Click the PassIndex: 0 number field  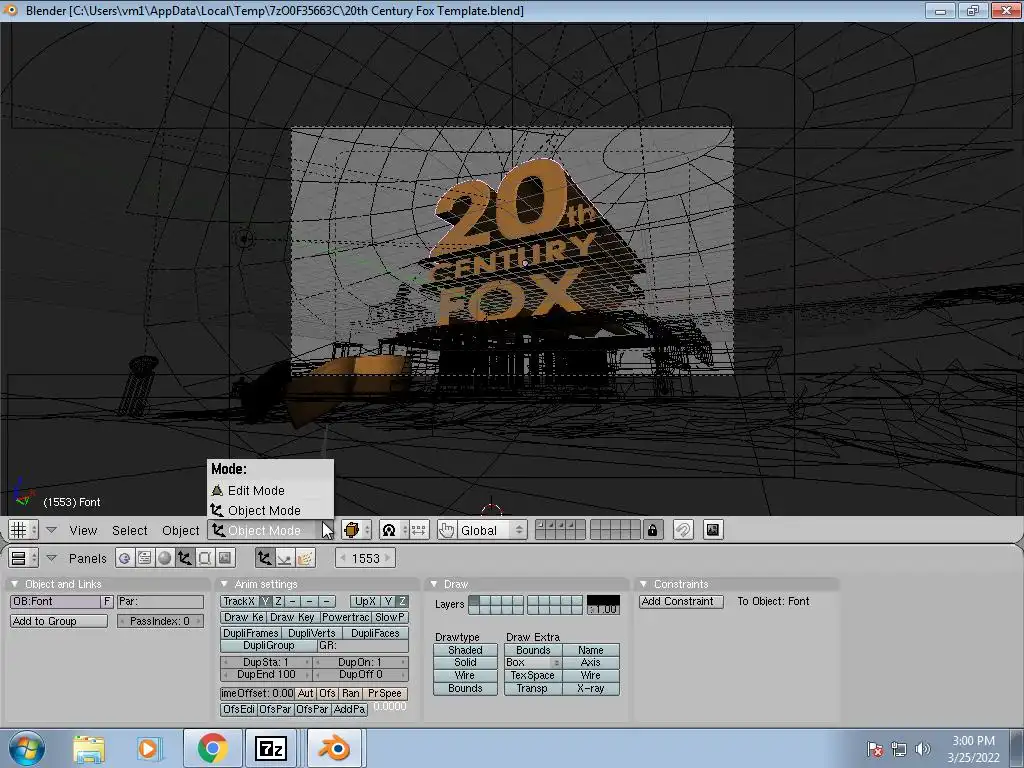pyautogui.click(x=160, y=620)
